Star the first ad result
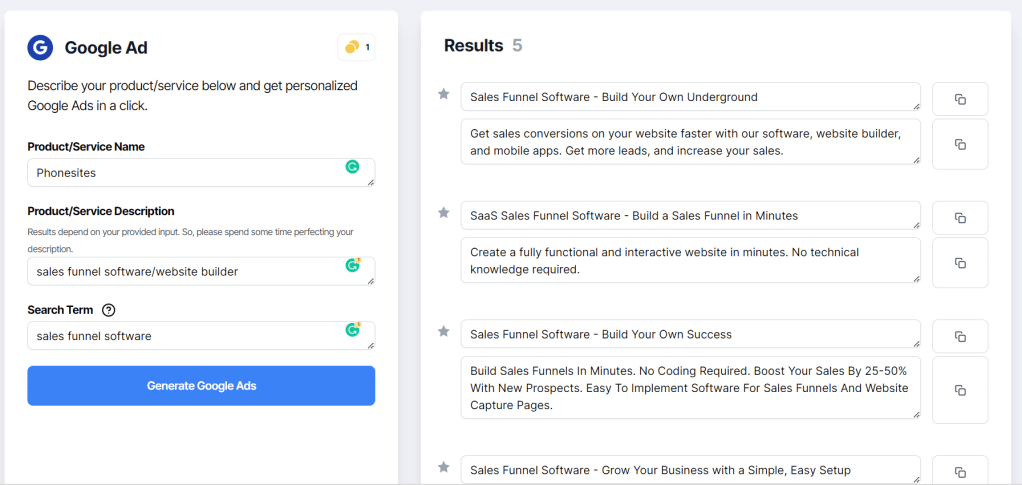Screen dimensions: 1022x485 [x=444, y=95]
